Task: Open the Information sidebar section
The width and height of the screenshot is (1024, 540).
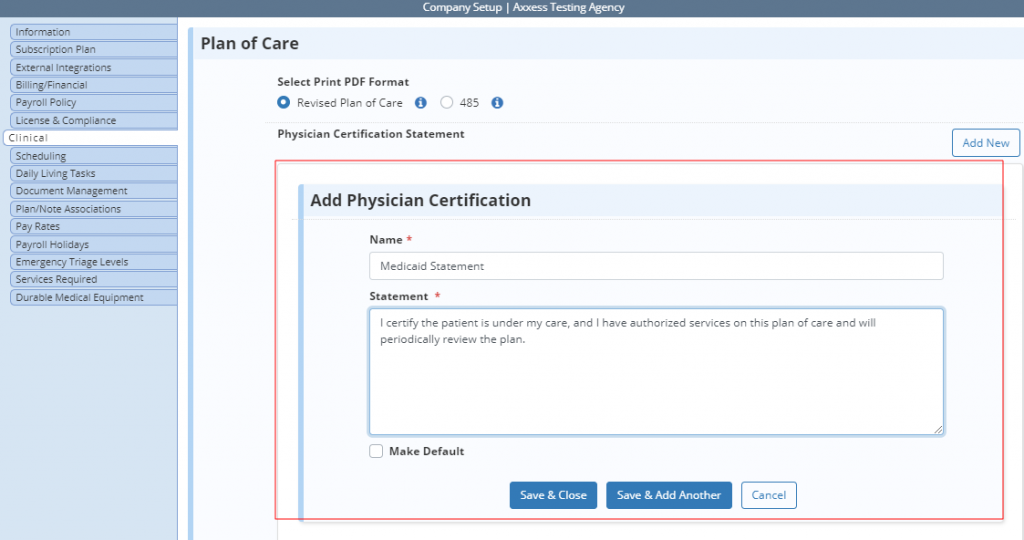Action: click(93, 32)
